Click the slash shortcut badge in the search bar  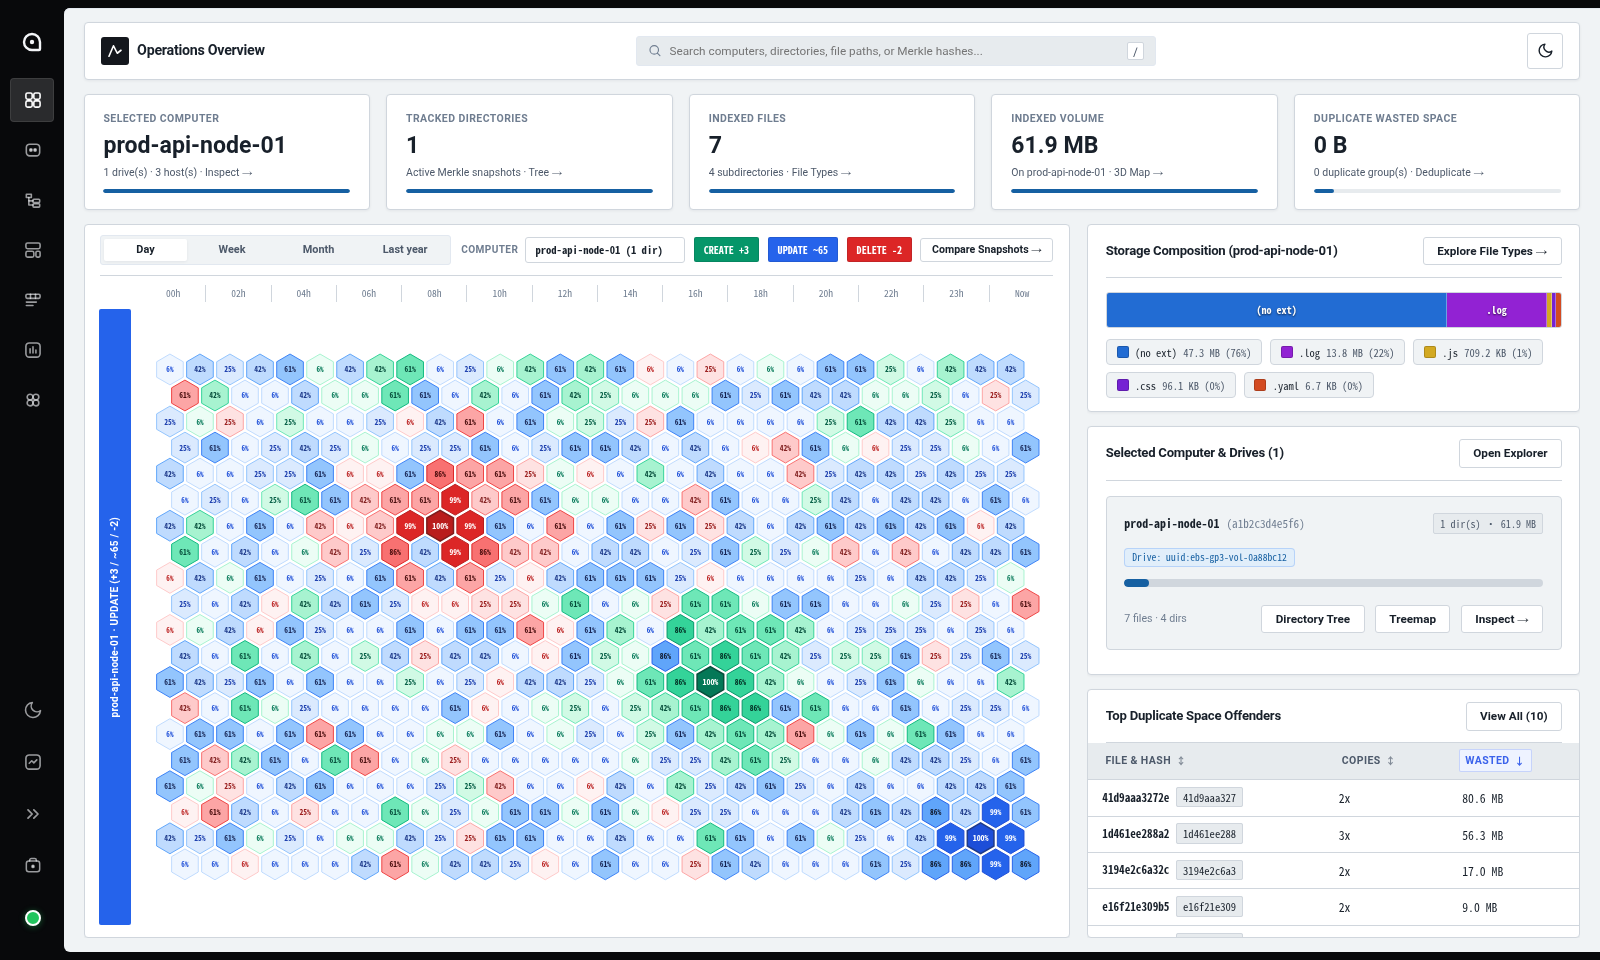coord(1135,51)
